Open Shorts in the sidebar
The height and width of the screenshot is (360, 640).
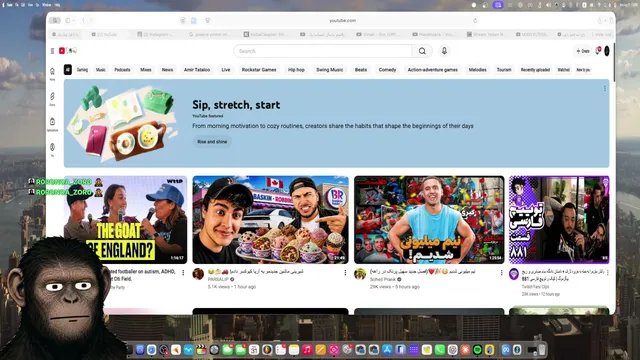[x=52, y=99]
